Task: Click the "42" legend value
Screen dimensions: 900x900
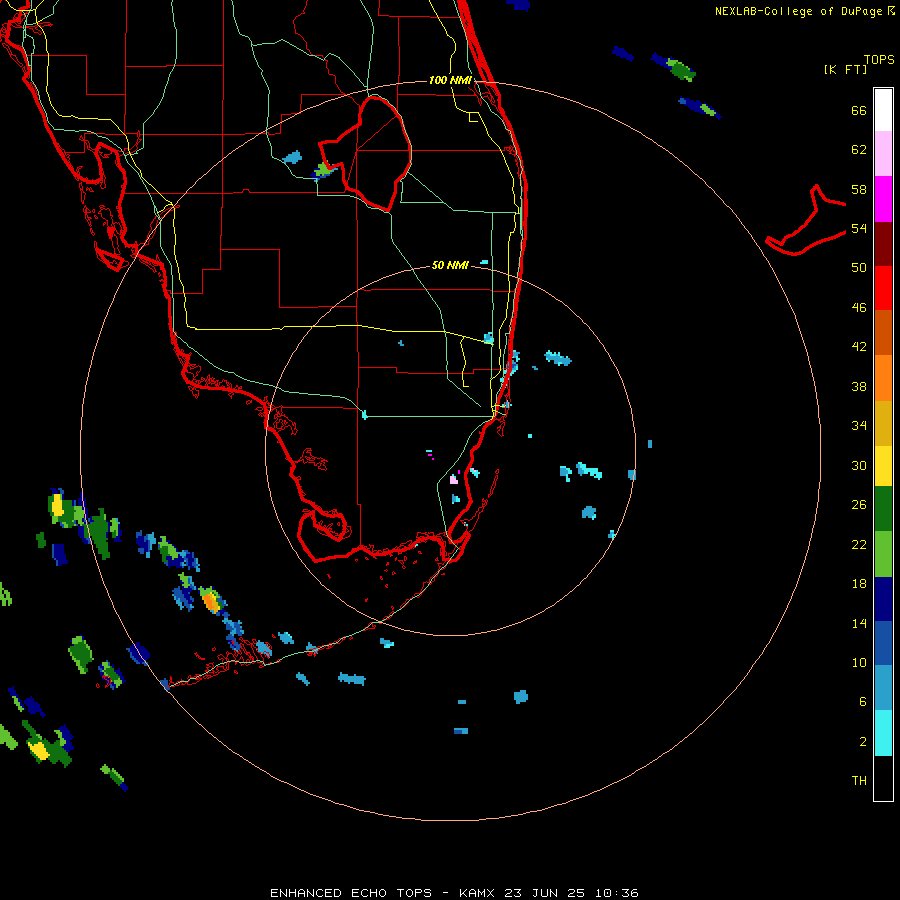Action: click(859, 347)
